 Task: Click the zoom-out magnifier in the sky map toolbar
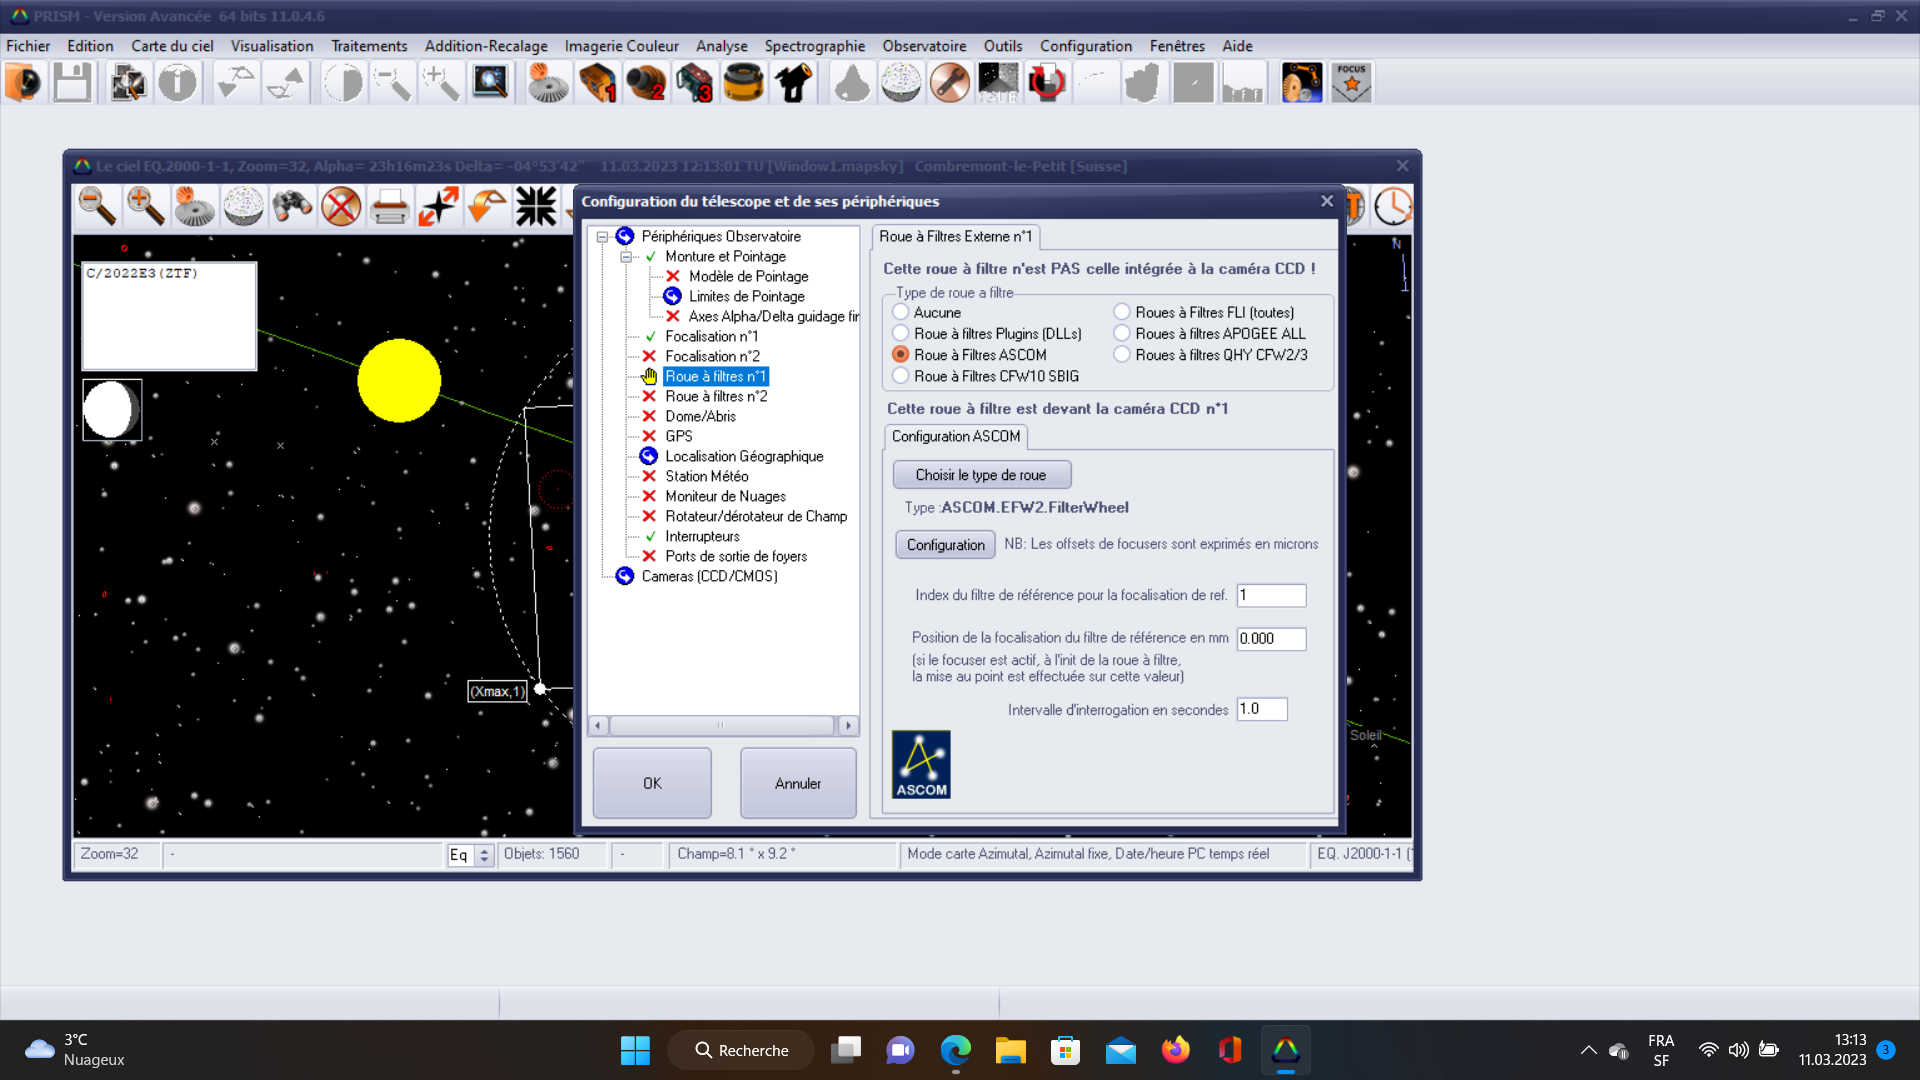(x=97, y=207)
